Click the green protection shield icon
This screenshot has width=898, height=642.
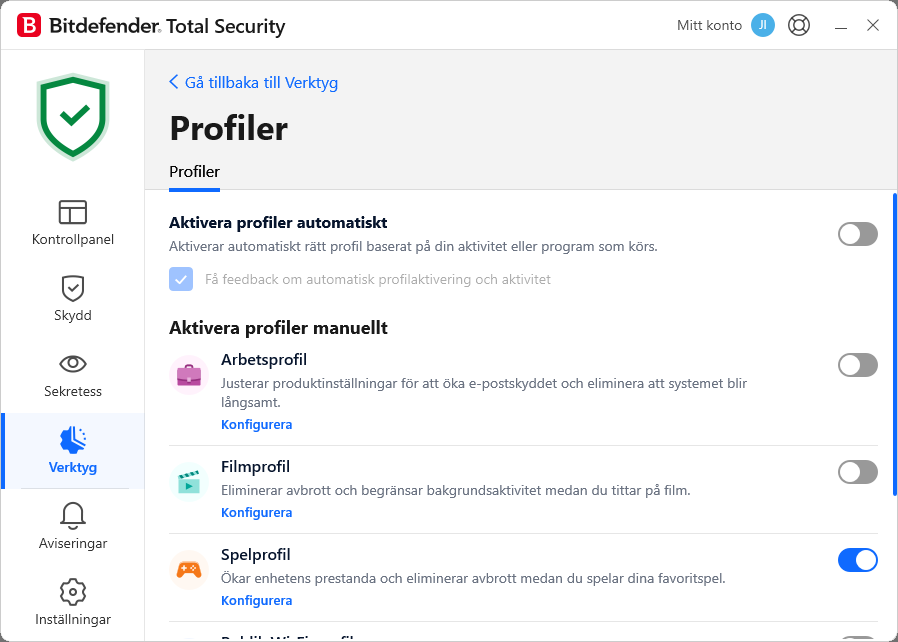[72, 116]
